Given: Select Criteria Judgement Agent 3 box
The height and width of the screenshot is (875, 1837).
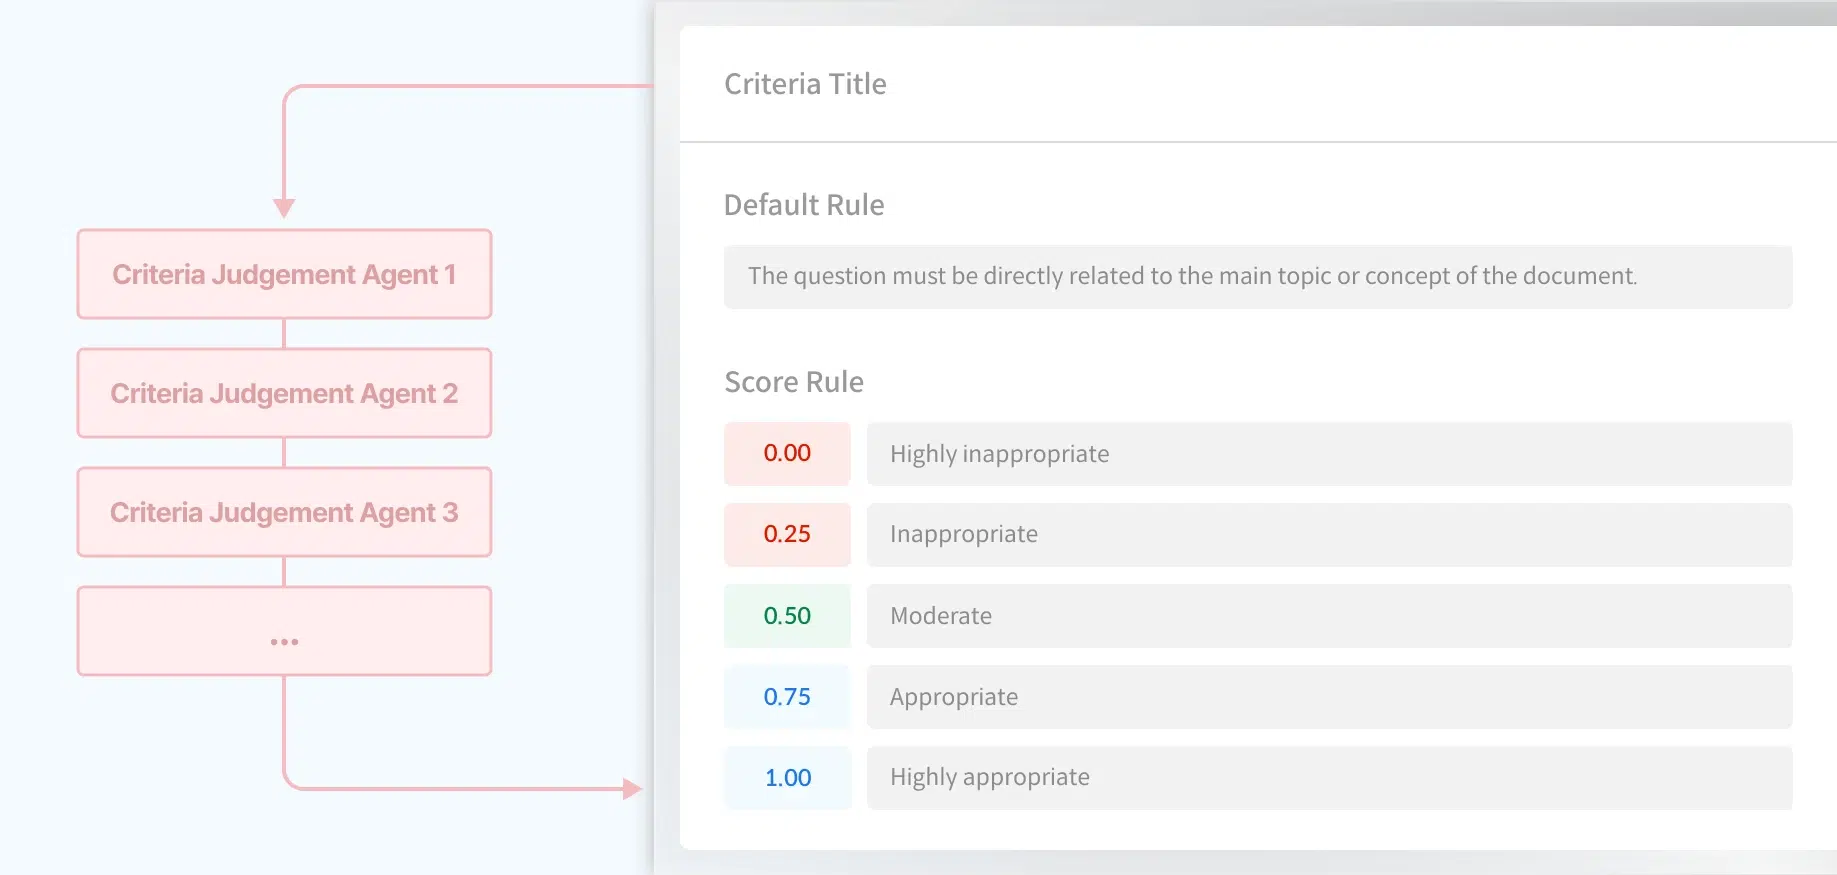Looking at the screenshot, I should click(x=284, y=512).
